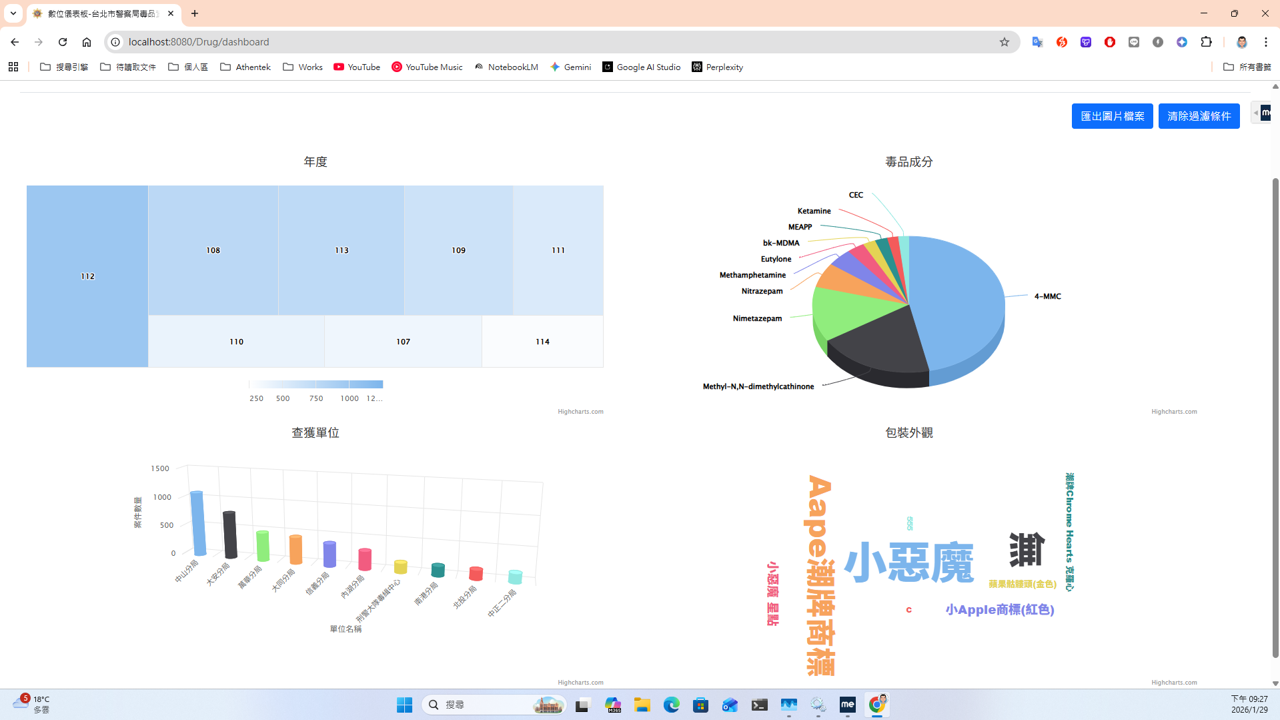This screenshot has height=720, width=1280.
Task: Reload the page with the refresh icon
Action: [x=62, y=42]
